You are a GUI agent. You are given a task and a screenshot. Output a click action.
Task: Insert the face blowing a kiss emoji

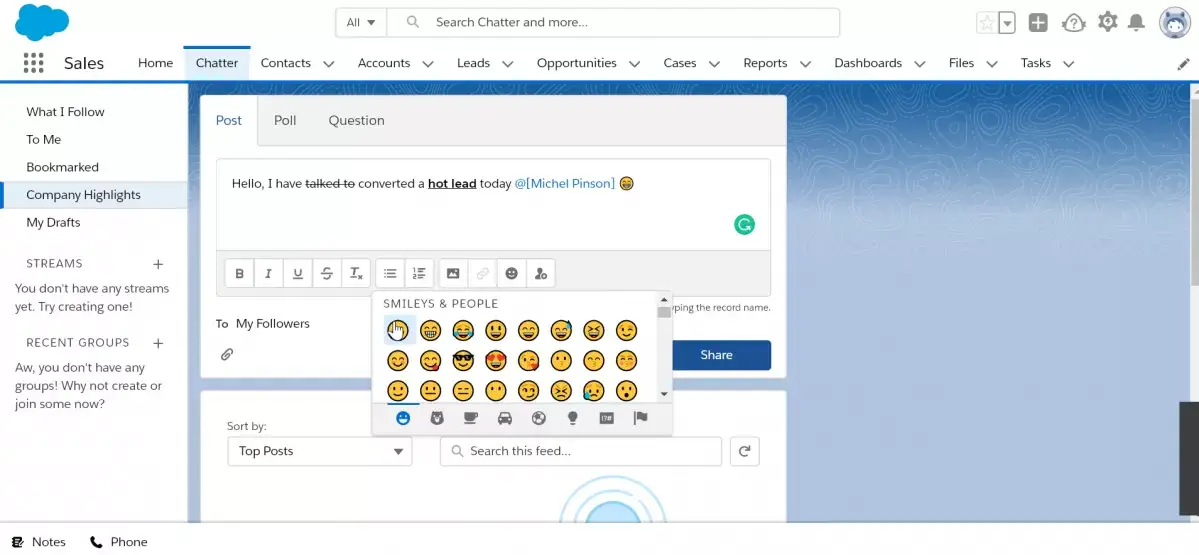528,361
